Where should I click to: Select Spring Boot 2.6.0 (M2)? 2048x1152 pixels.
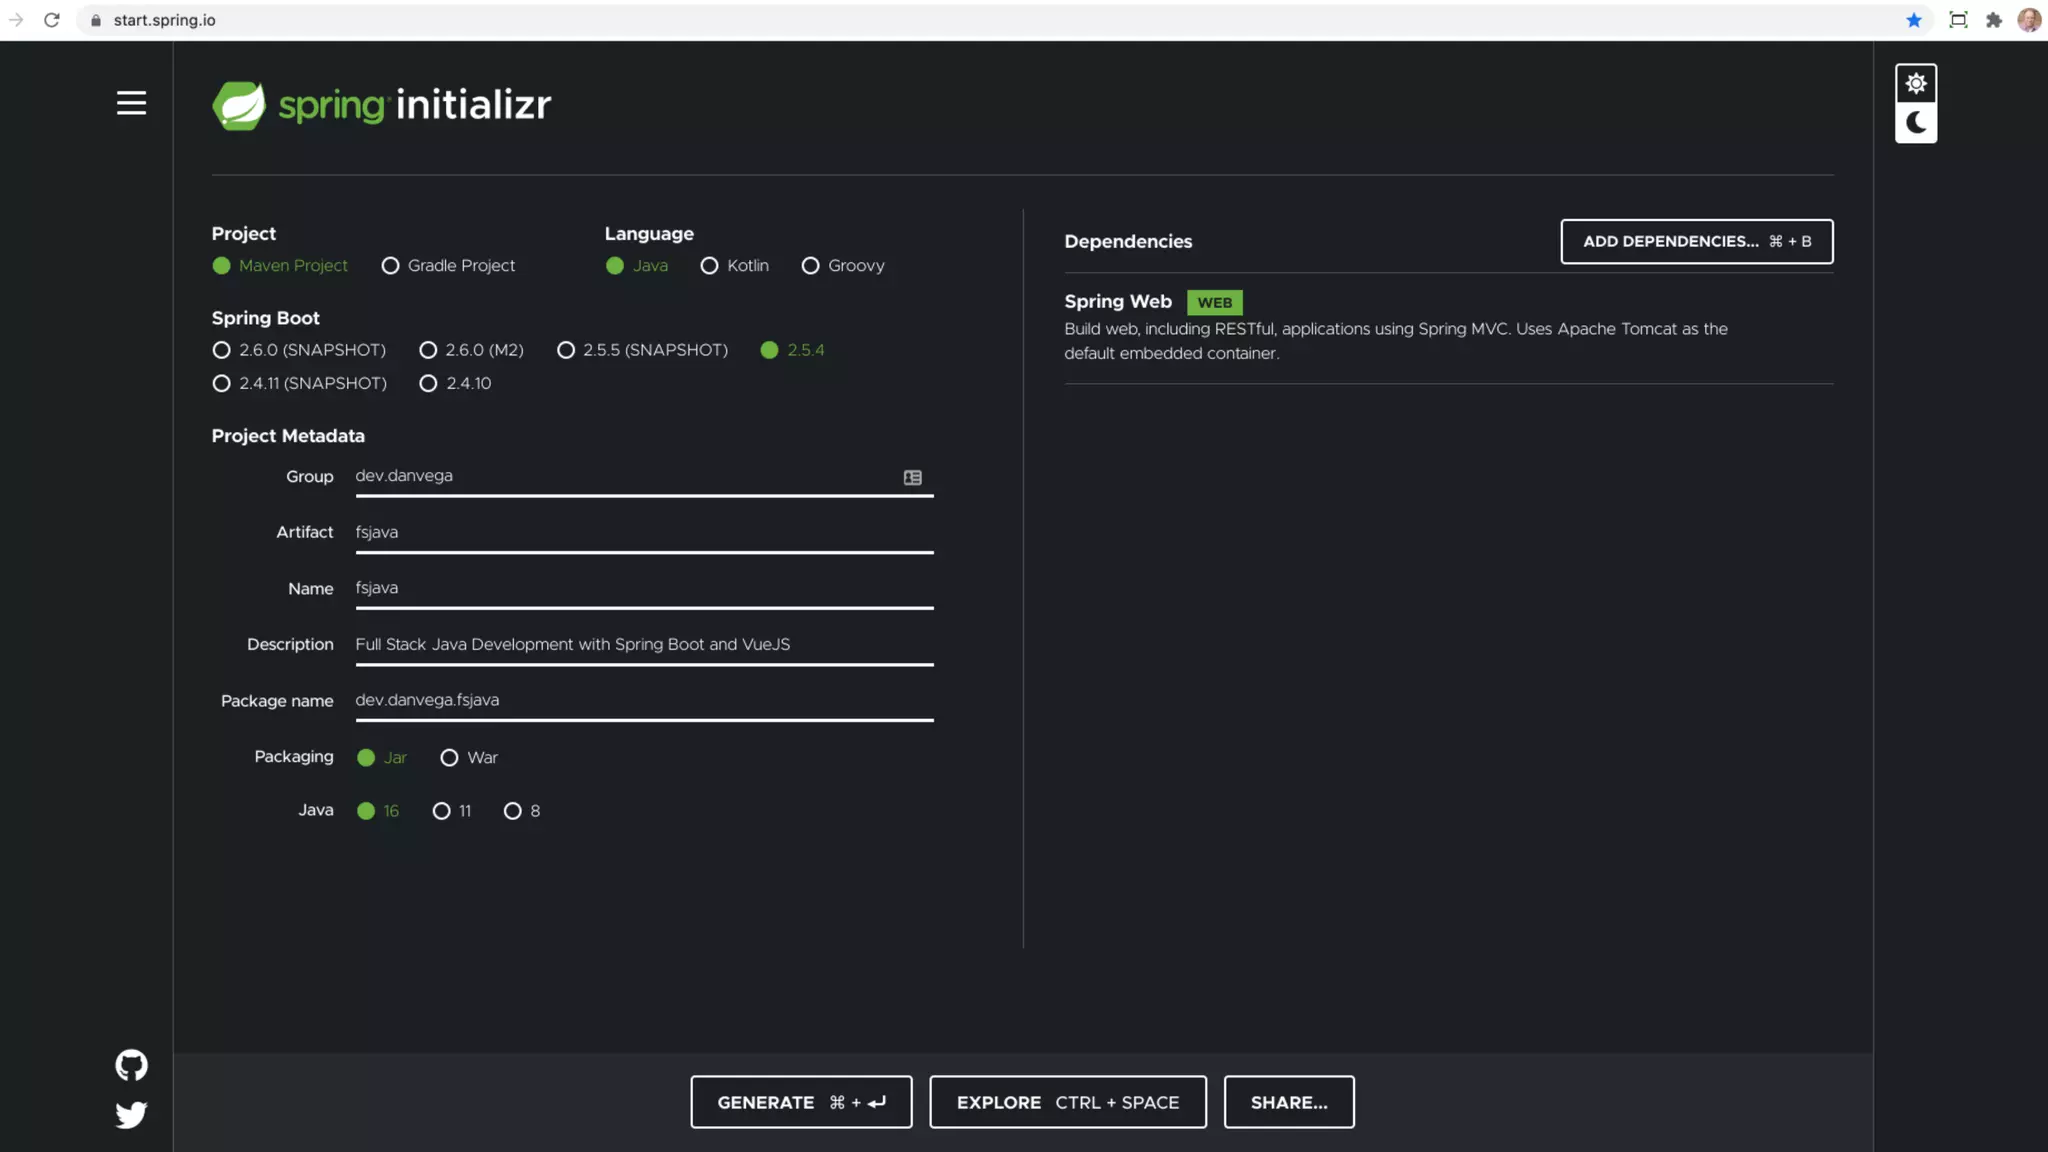(x=429, y=350)
